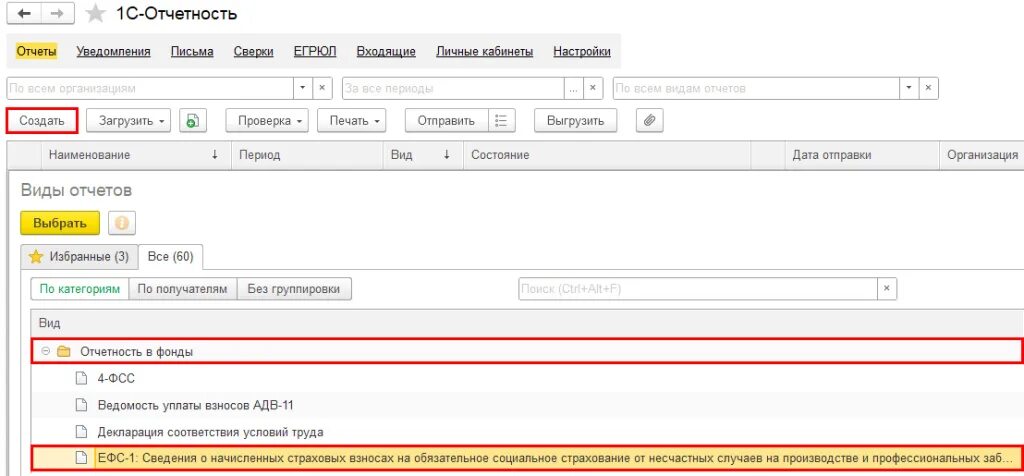Open the Письма section
Viewport: 1024px width, 476px height.
192,52
